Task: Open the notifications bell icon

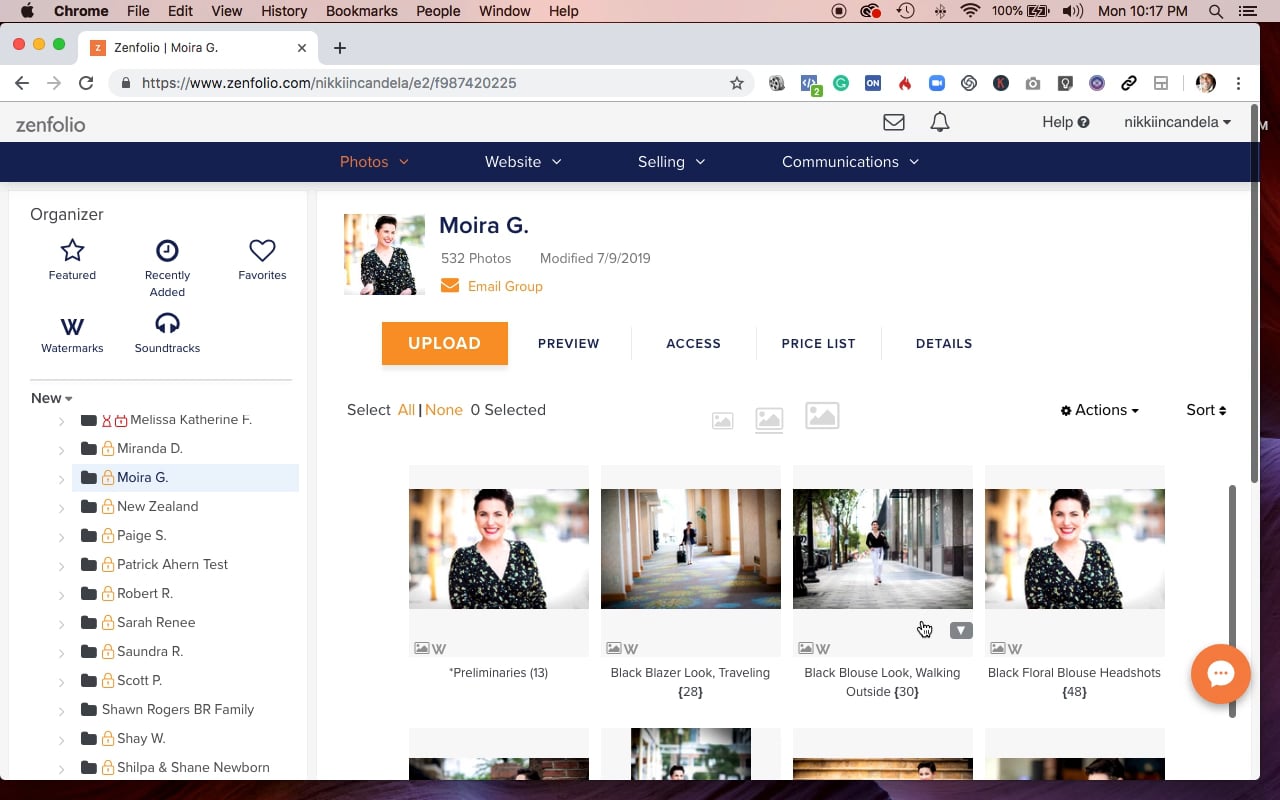Action: pyautogui.click(x=940, y=122)
